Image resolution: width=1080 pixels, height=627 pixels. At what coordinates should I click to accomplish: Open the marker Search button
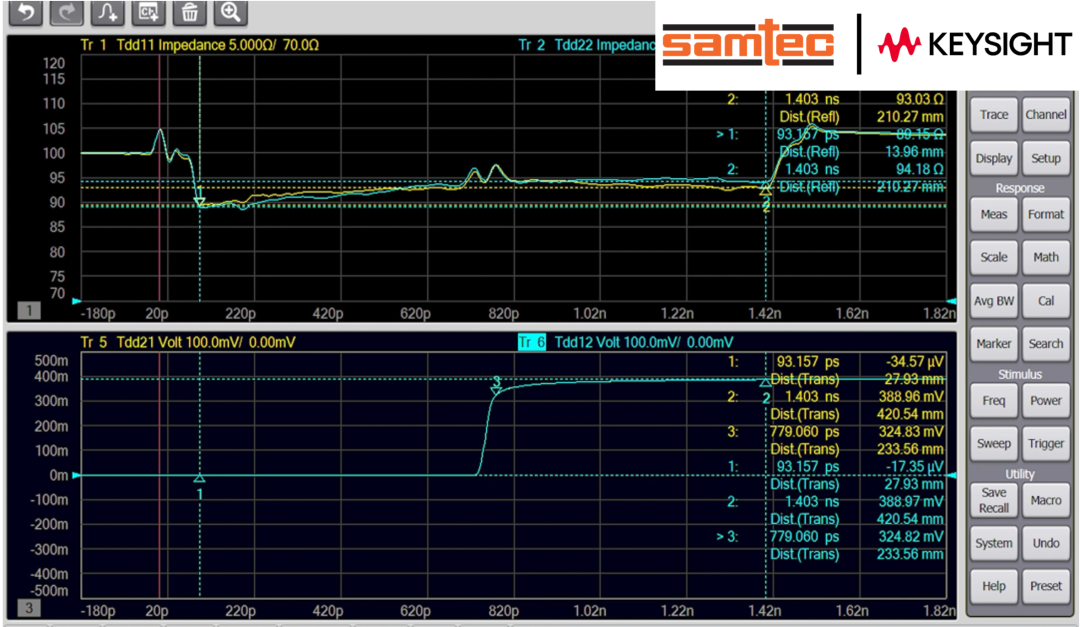coord(1046,344)
